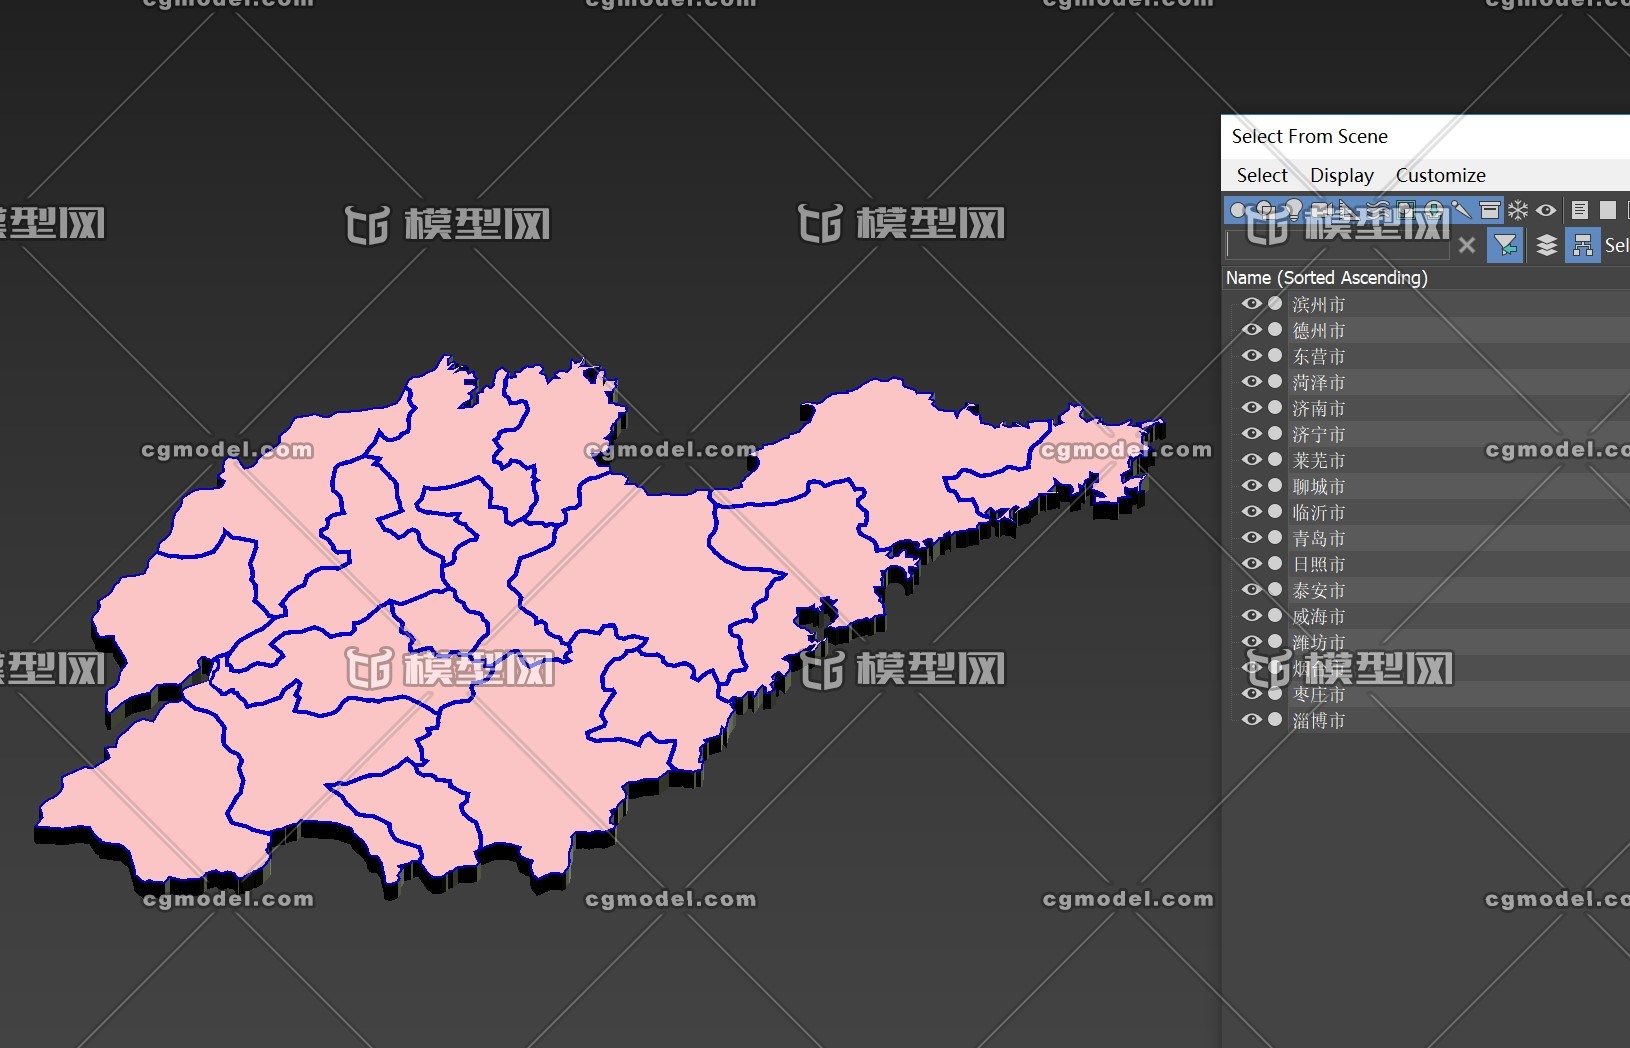Clear the search filter with X
Screen dimensions: 1630x1048
coord(1467,245)
